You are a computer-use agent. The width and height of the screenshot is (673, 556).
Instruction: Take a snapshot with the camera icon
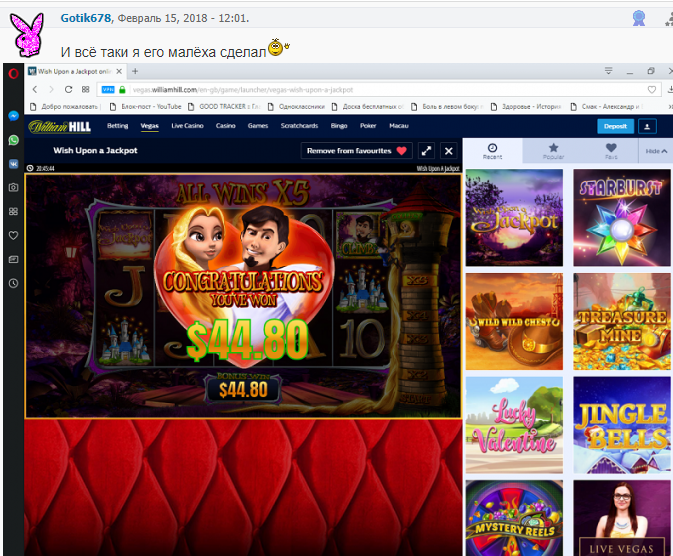(x=13, y=188)
